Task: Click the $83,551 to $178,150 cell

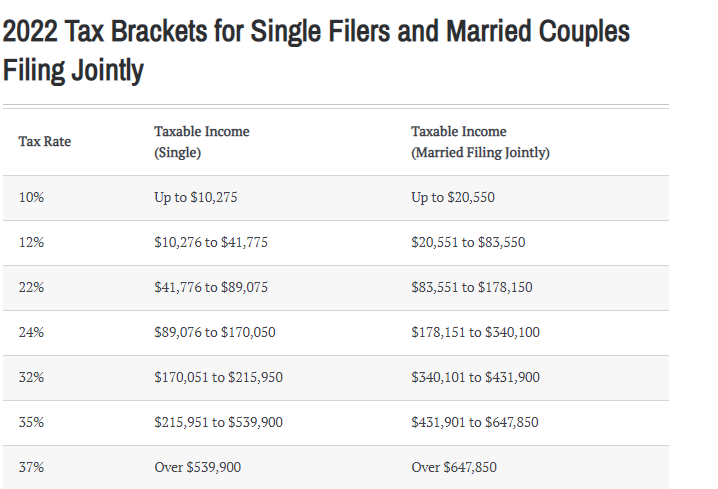Action: pos(472,287)
